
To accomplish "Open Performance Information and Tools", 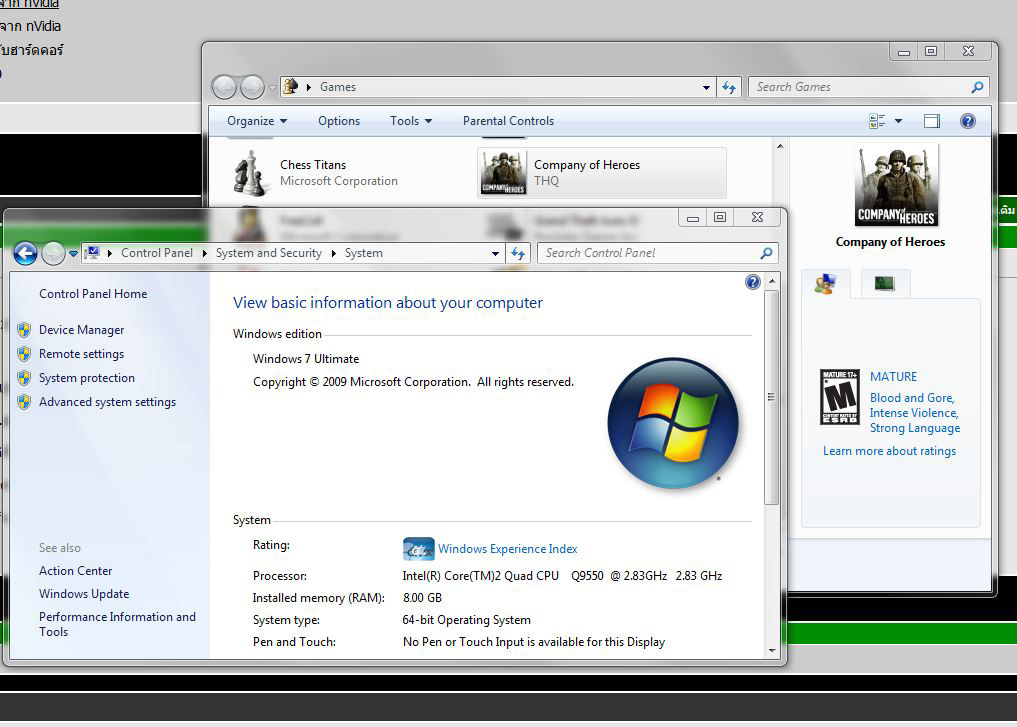I will 117,624.
